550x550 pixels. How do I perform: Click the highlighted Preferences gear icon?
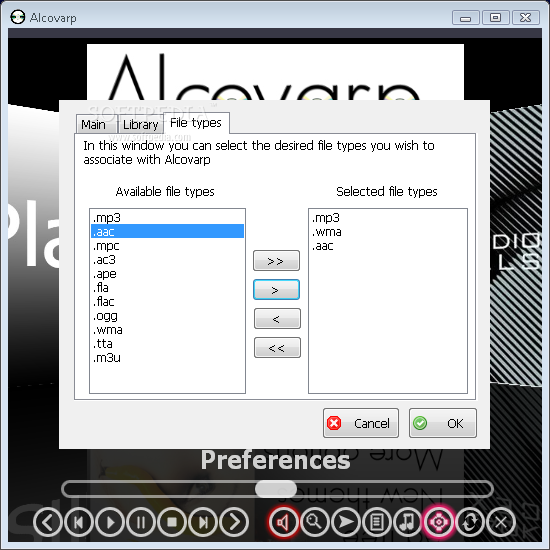click(438, 522)
